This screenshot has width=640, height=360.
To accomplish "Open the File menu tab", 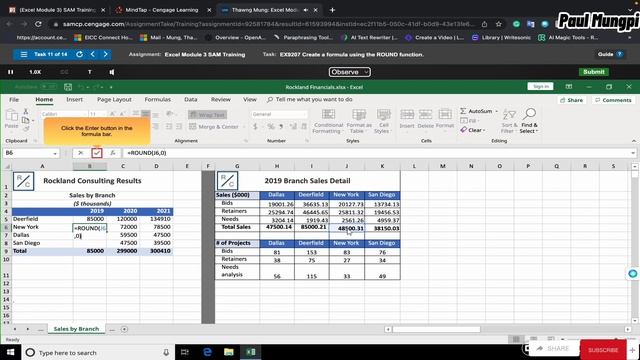I will pyautogui.click(x=14, y=100).
